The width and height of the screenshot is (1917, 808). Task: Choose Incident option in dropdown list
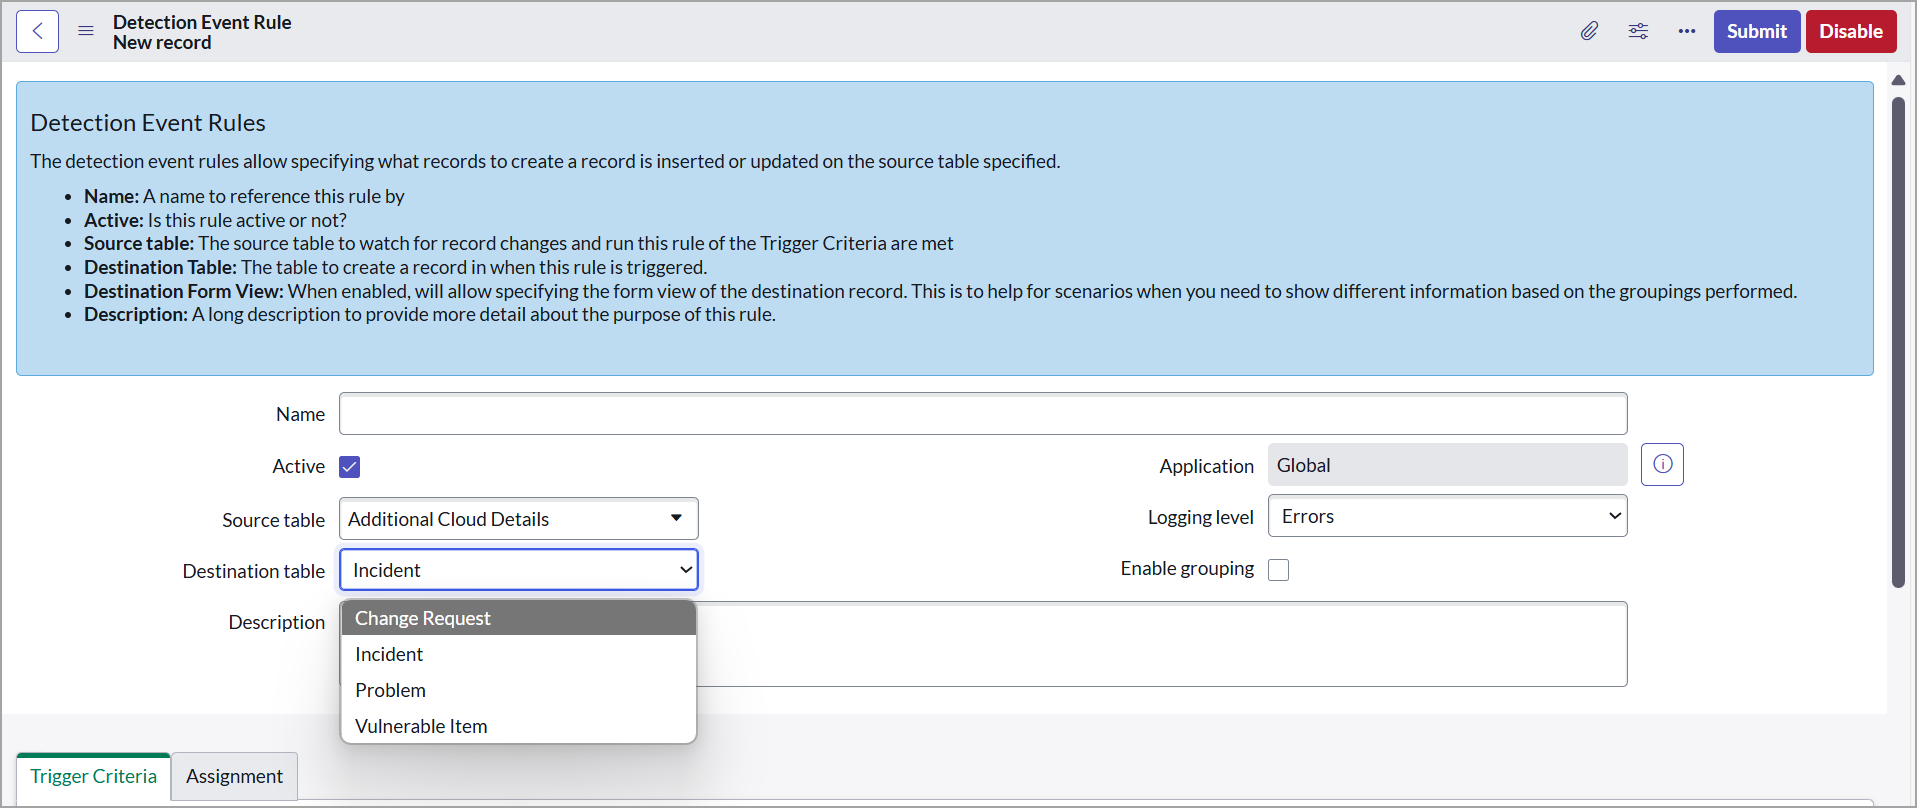(518, 654)
